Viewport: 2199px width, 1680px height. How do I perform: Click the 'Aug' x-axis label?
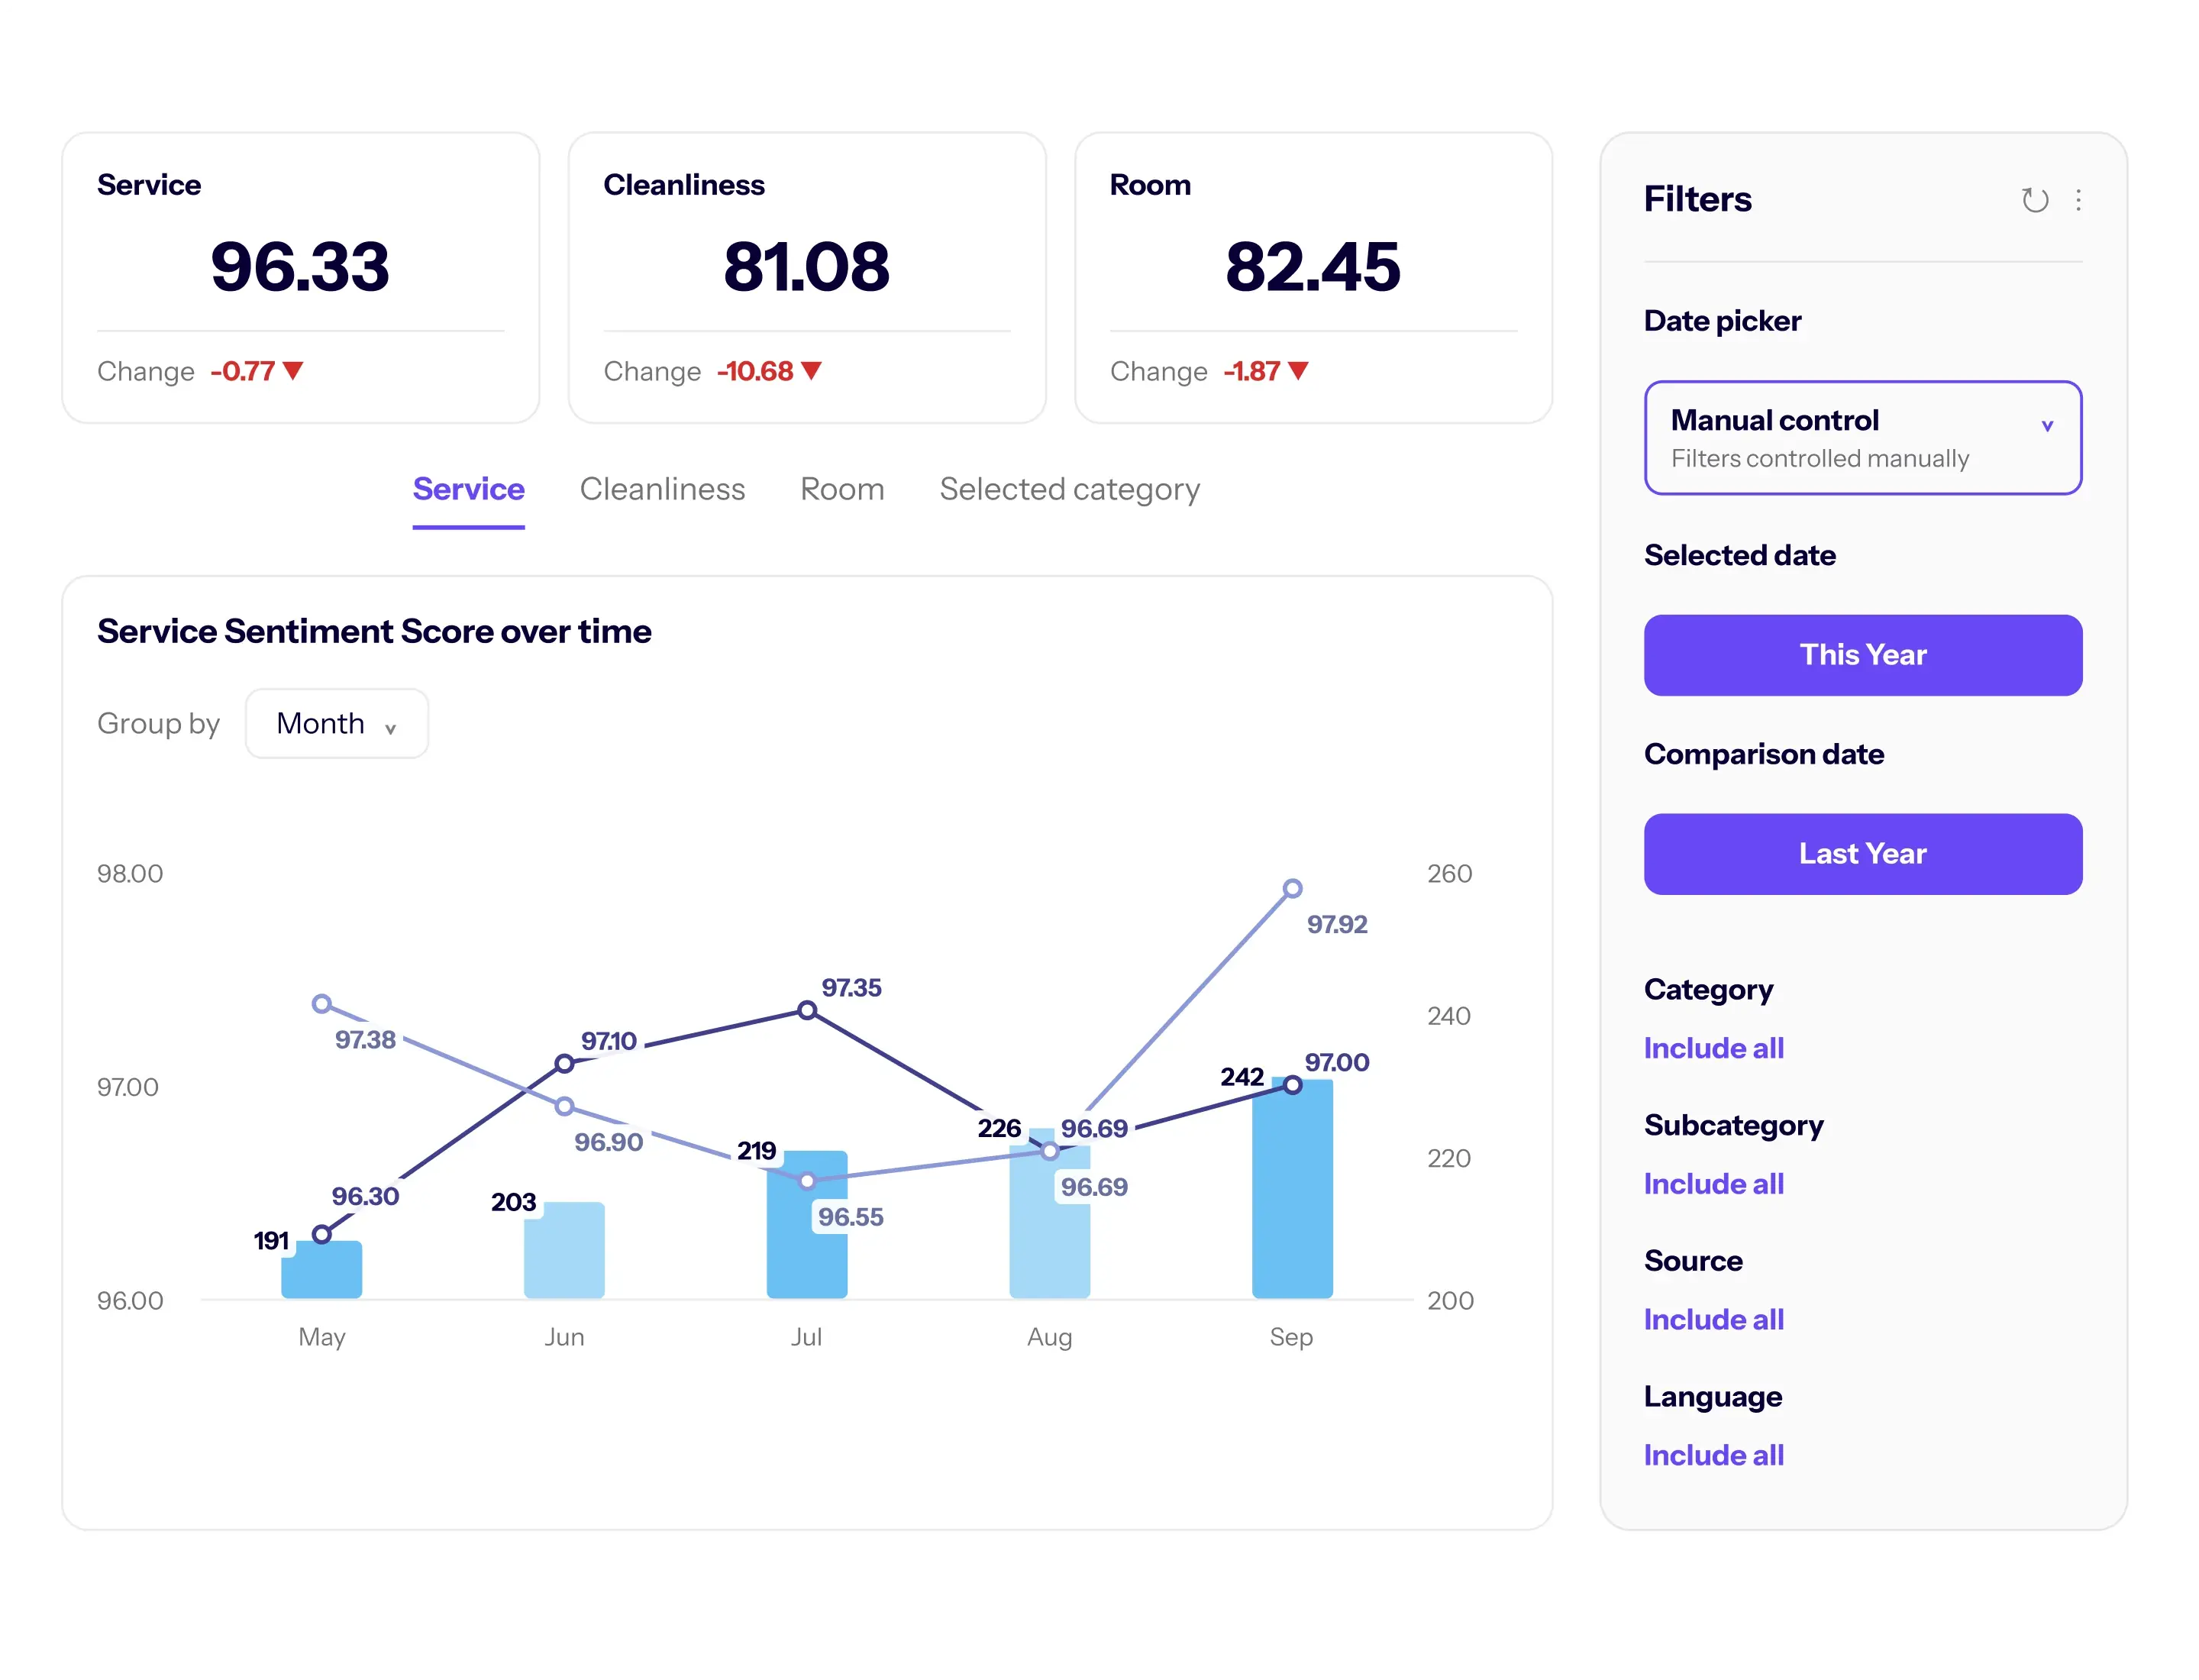point(1049,1338)
